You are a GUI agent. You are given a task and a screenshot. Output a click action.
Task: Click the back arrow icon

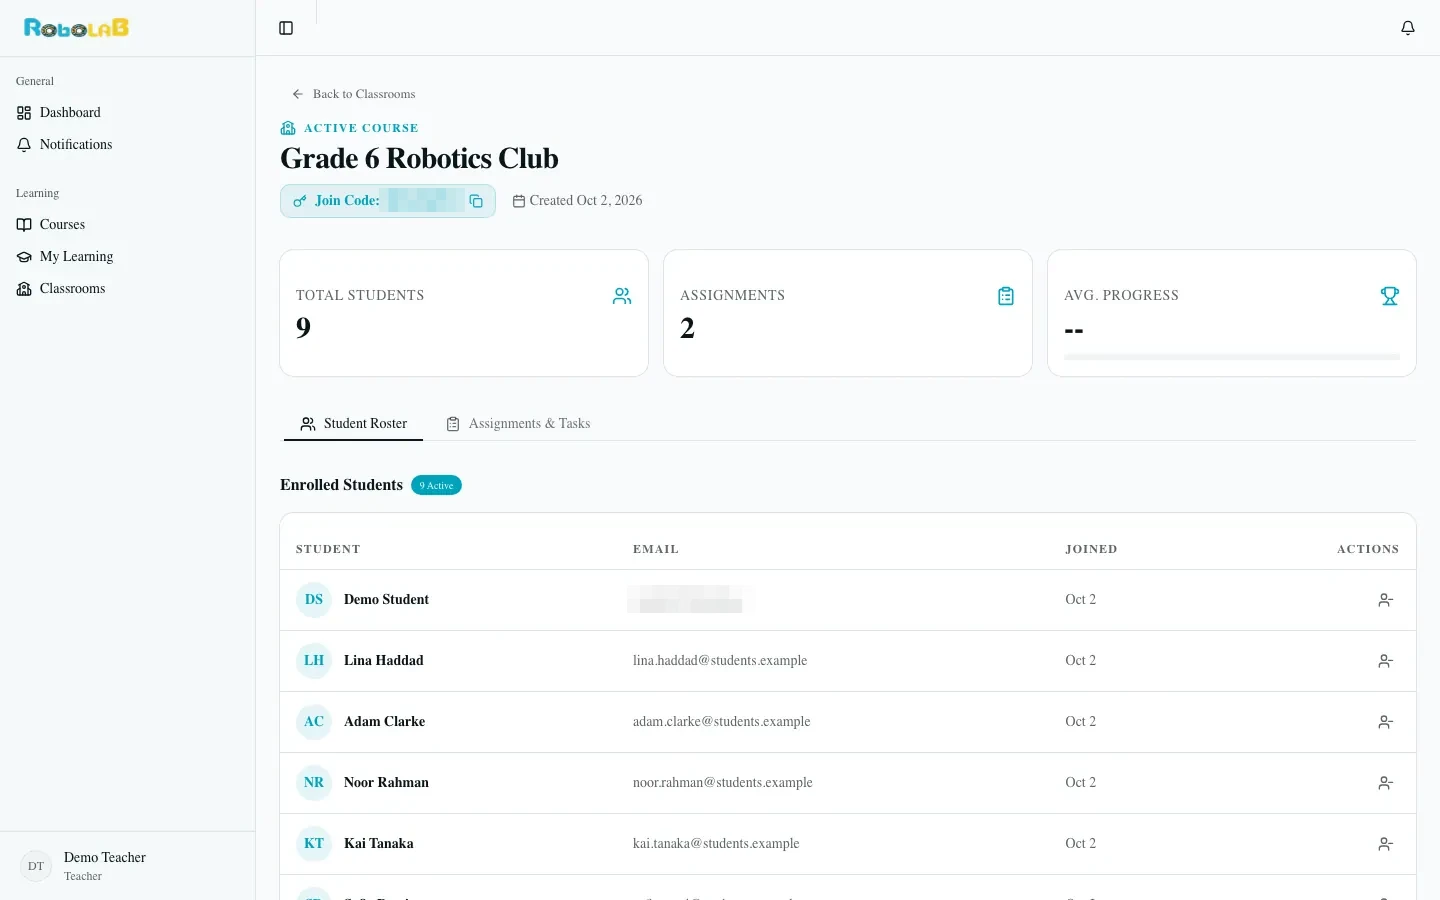click(297, 94)
